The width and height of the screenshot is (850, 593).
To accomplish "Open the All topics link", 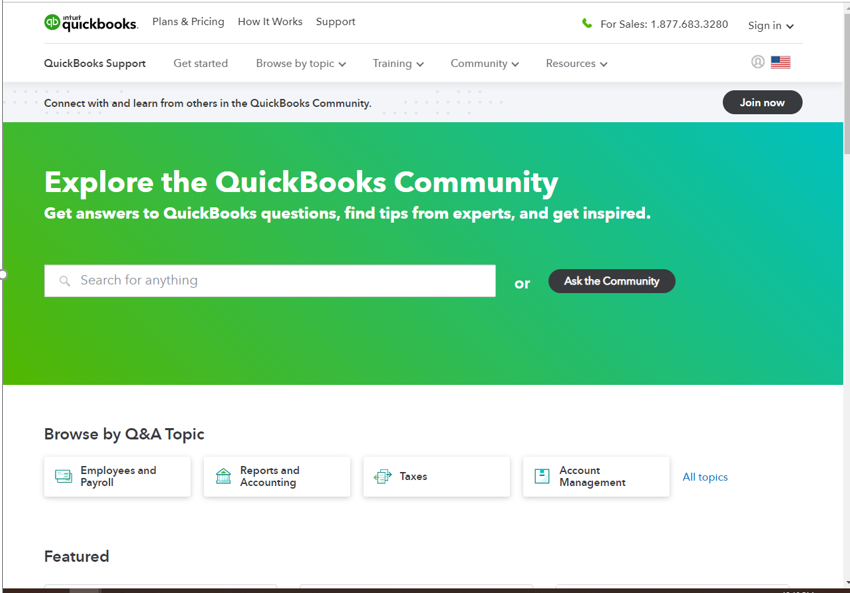I will 705,477.
